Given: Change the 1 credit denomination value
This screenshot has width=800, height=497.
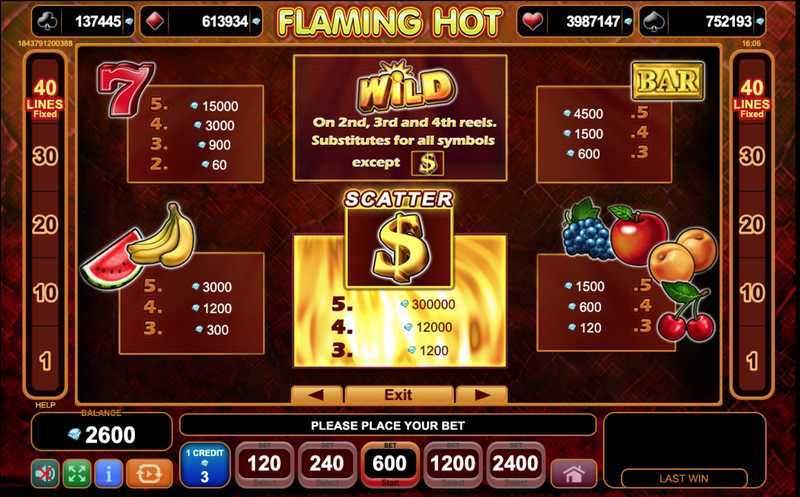Looking at the screenshot, I should click(x=205, y=465).
